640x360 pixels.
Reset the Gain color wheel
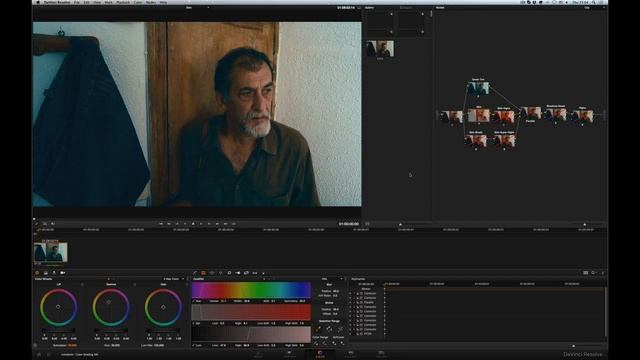click(x=187, y=284)
